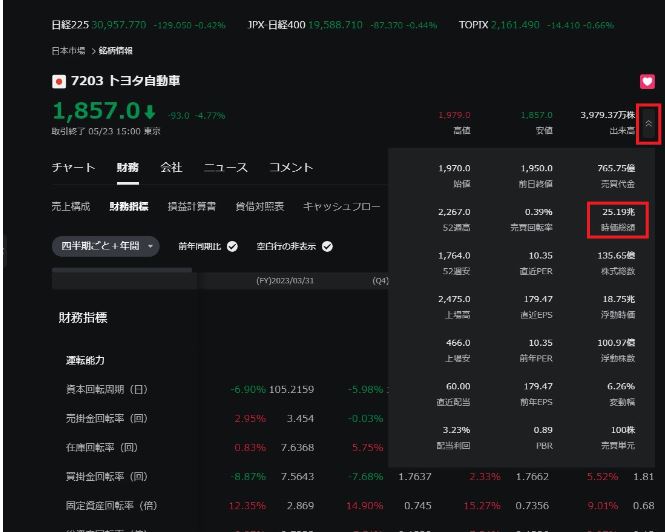Click the 3.23% 配当利回 value
The height and width of the screenshot is (532, 665).
[x=456, y=430]
